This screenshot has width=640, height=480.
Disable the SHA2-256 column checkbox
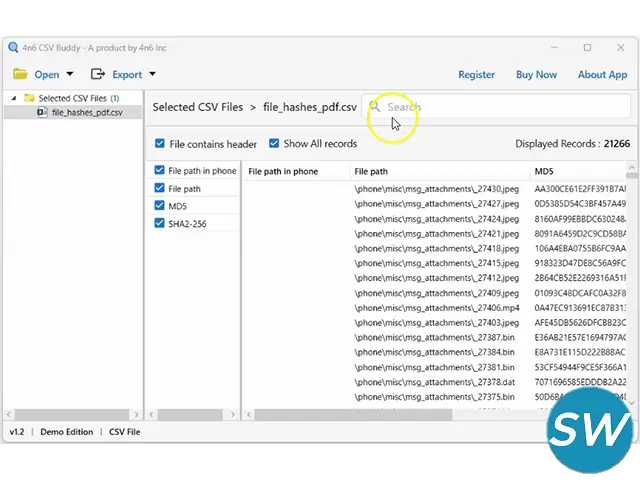tap(160, 224)
